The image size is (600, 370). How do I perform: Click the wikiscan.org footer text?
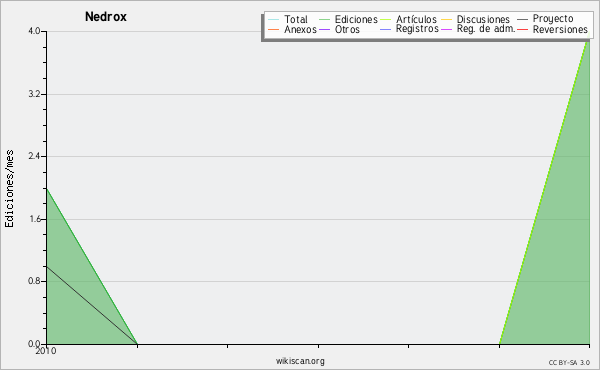click(300, 361)
